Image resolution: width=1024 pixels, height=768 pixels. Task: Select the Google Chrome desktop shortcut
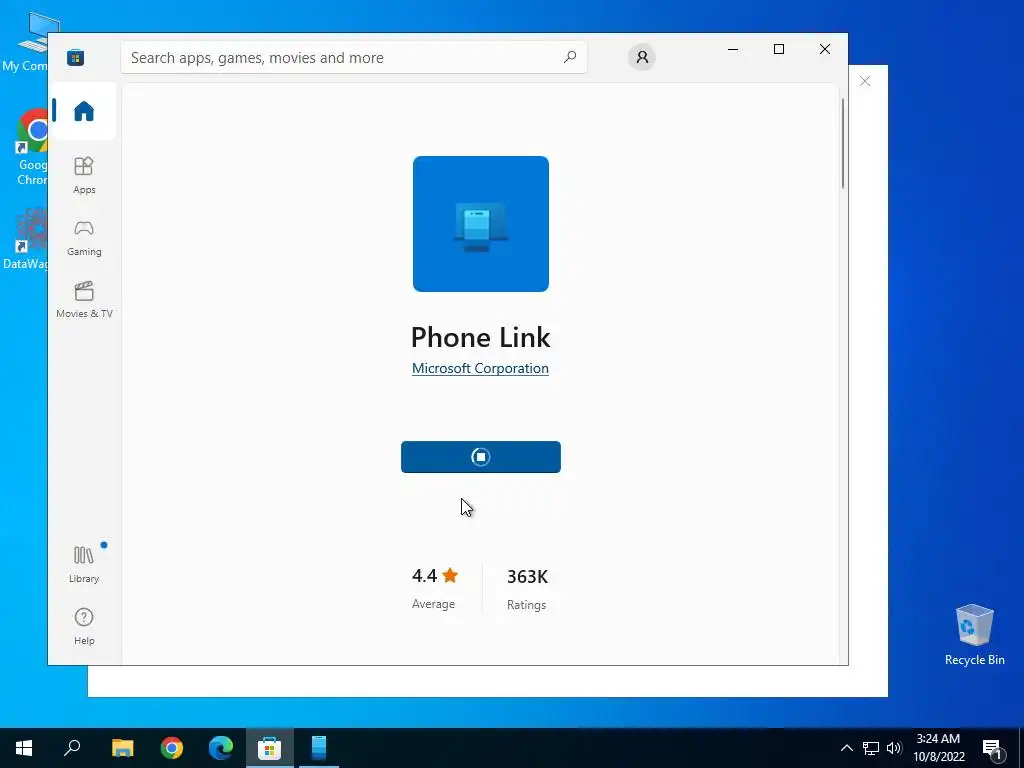32,148
